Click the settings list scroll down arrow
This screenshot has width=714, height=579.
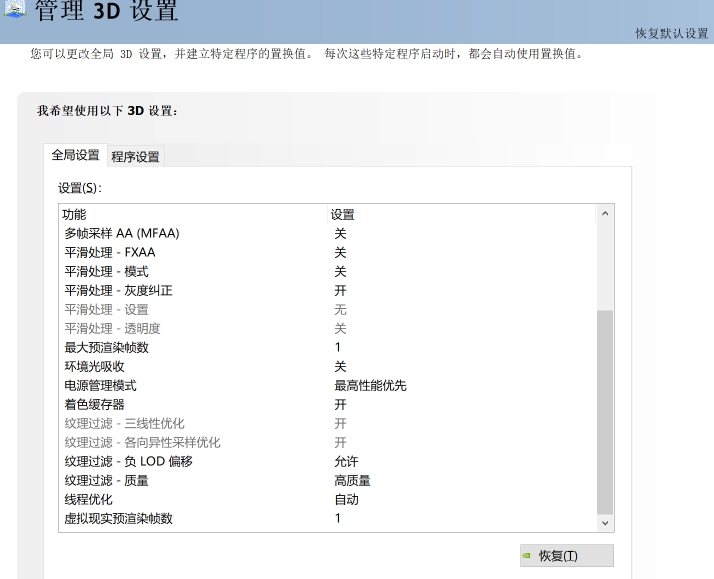(x=605, y=523)
